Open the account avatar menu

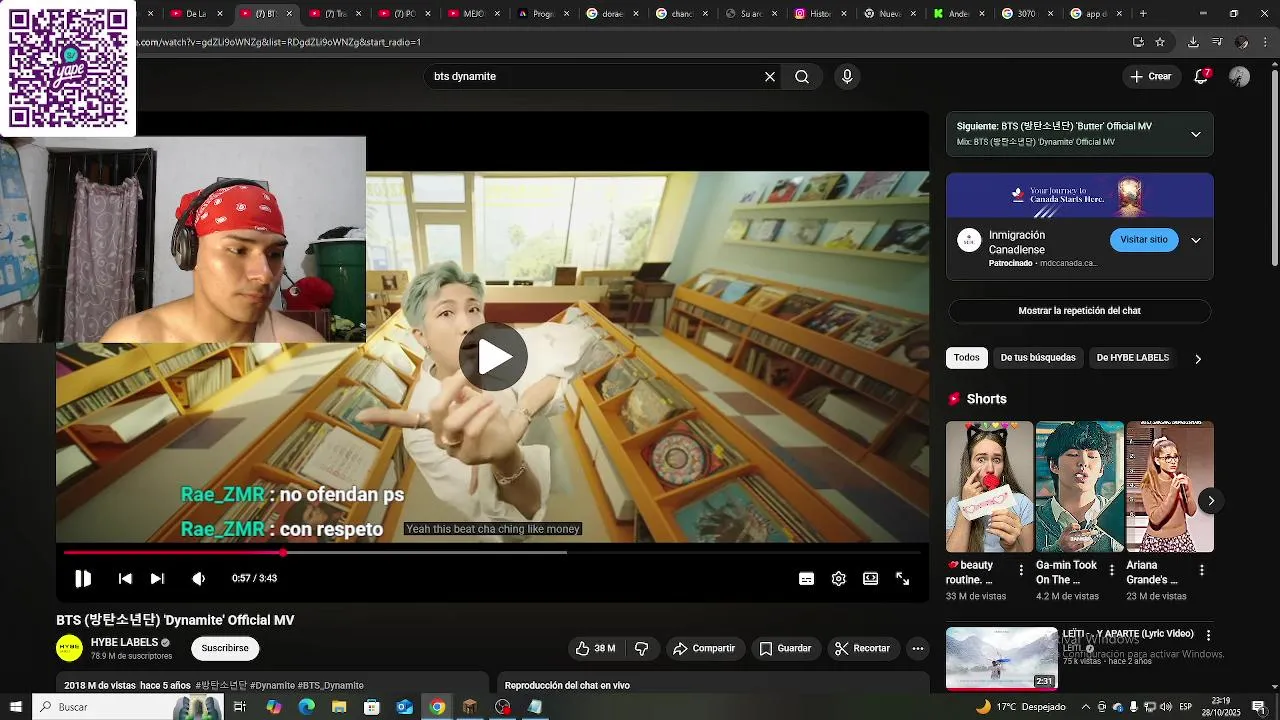tap(1240, 76)
